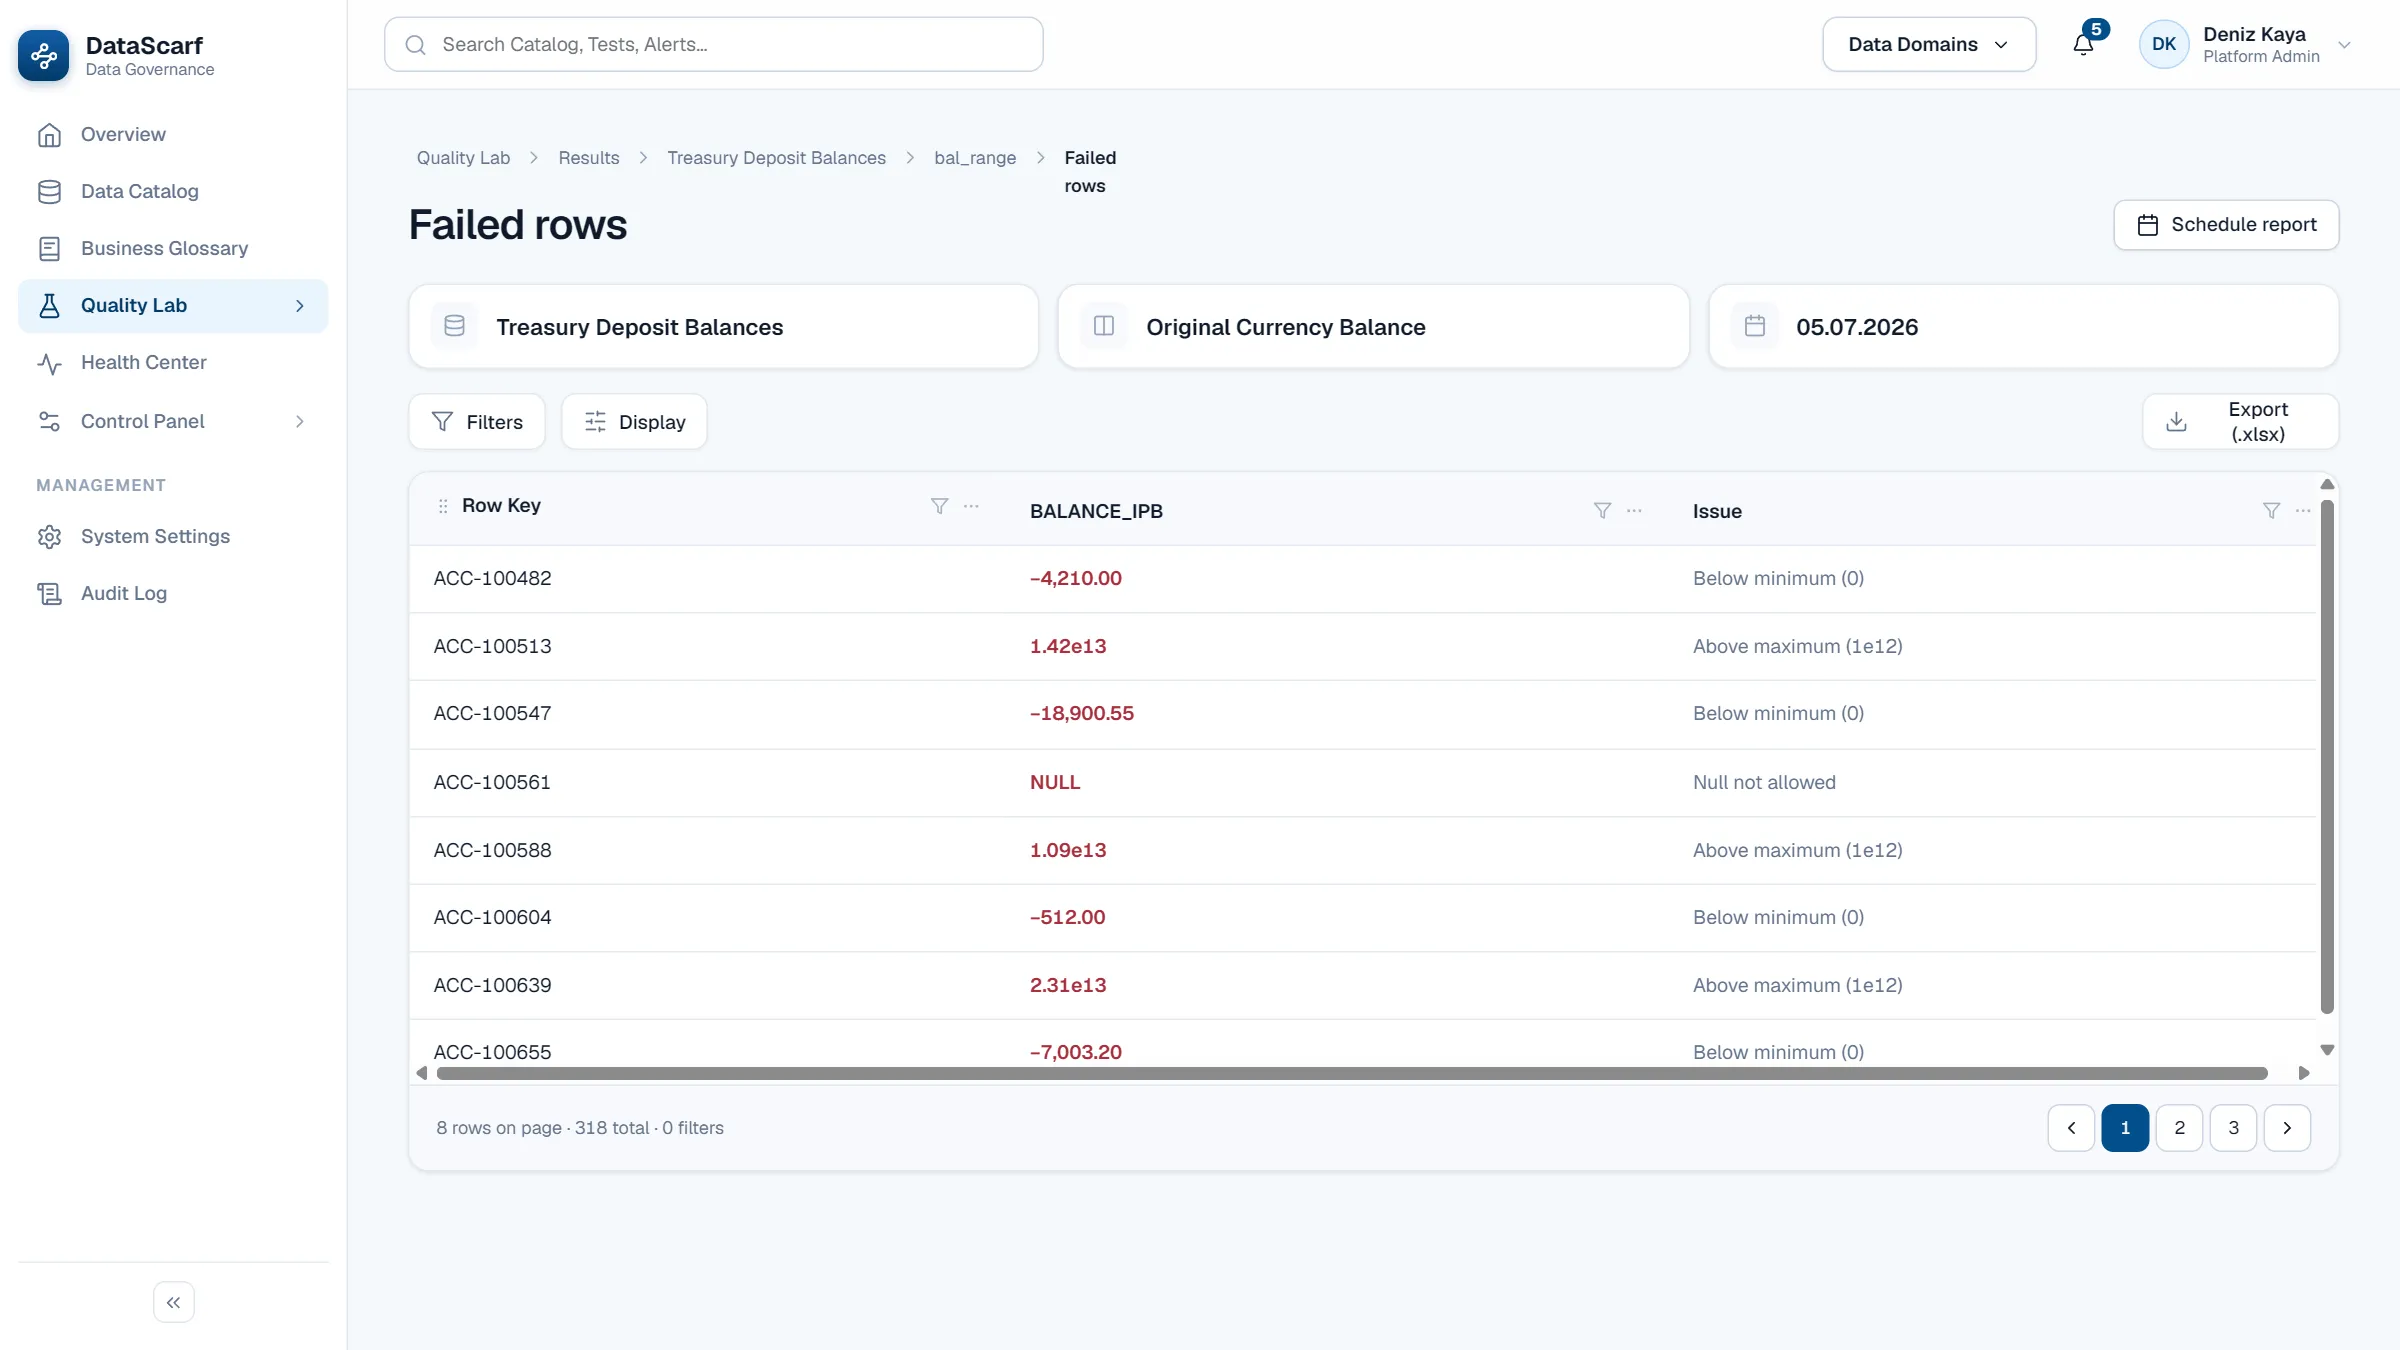The width and height of the screenshot is (2400, 1350).
Task: Click the Row Key column filter icon
Action: 939,506
